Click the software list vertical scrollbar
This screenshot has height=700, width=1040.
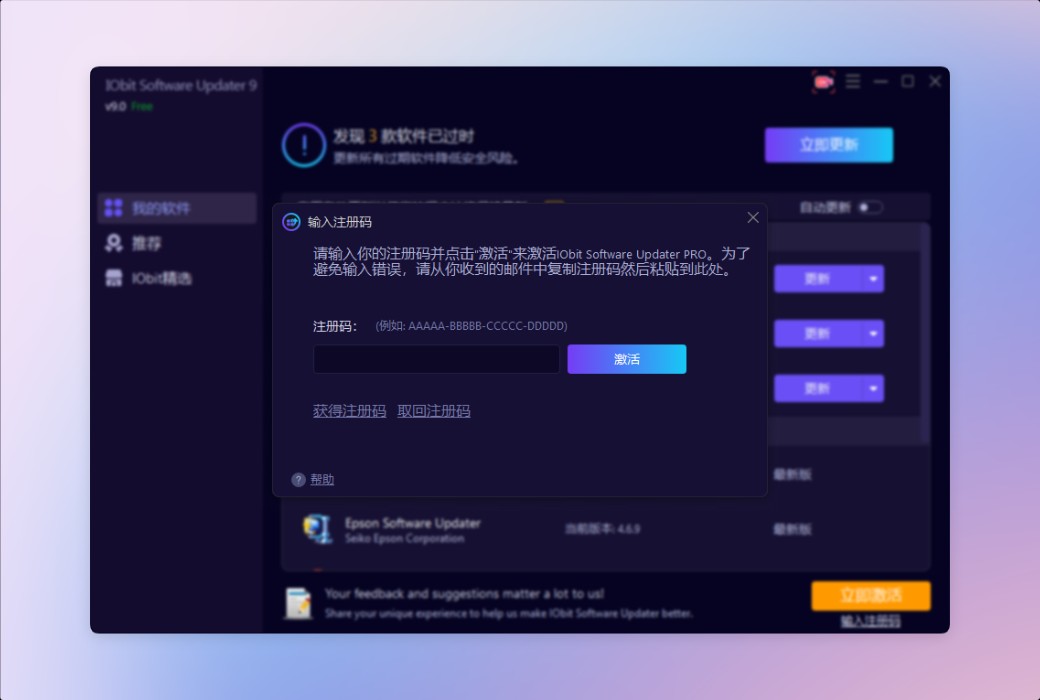click(925, 332)
